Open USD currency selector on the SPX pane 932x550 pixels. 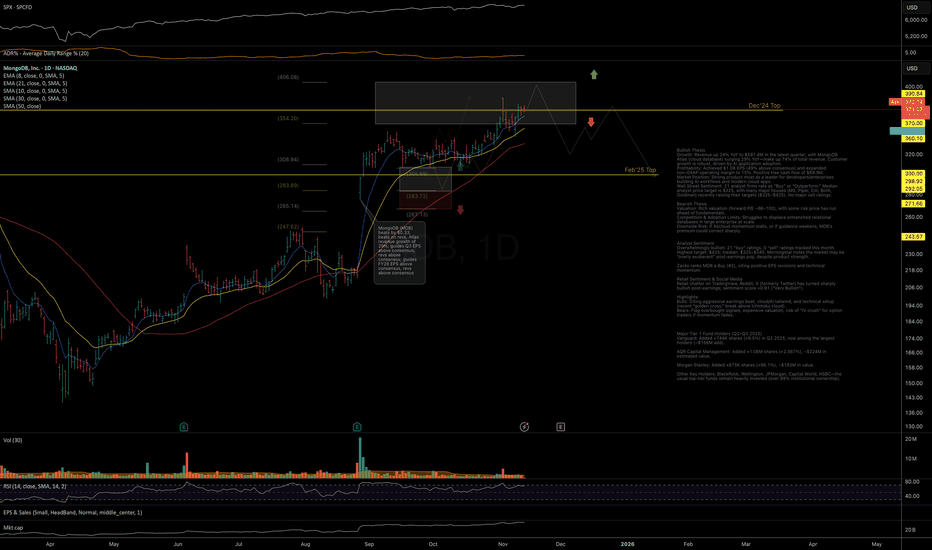[x=911, y=5]
